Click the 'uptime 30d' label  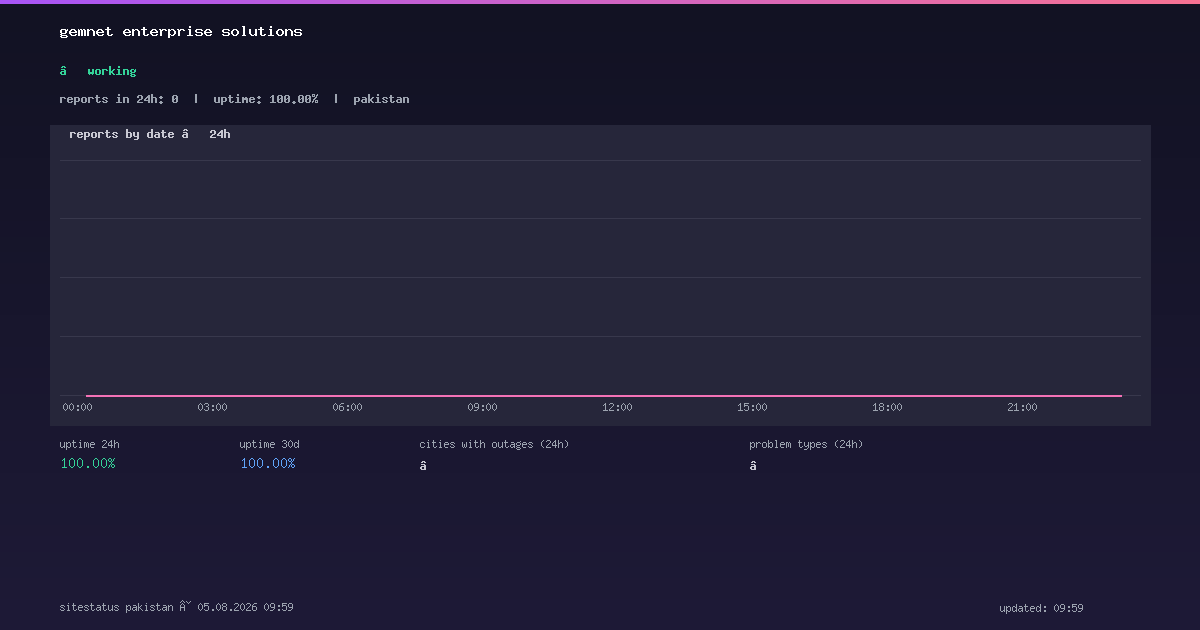269,444
